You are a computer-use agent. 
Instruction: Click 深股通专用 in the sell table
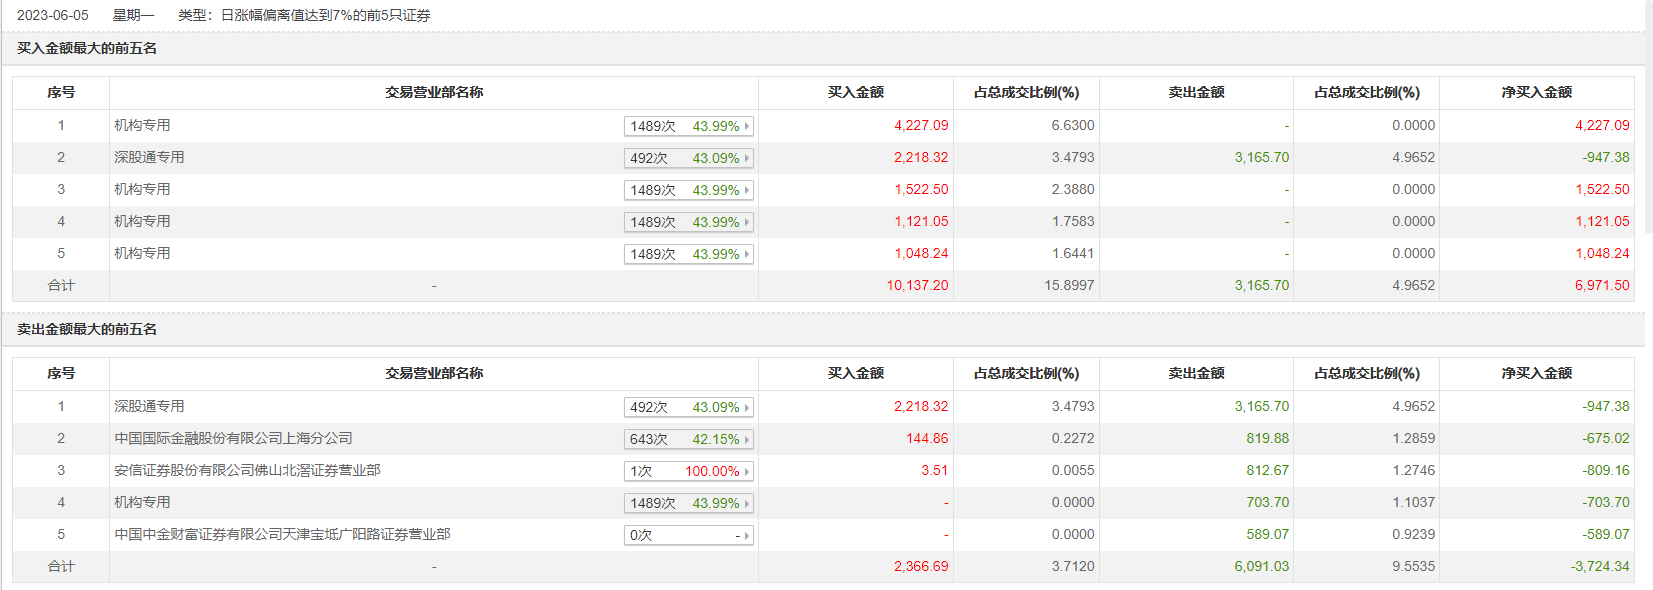(x=149, y=406)
